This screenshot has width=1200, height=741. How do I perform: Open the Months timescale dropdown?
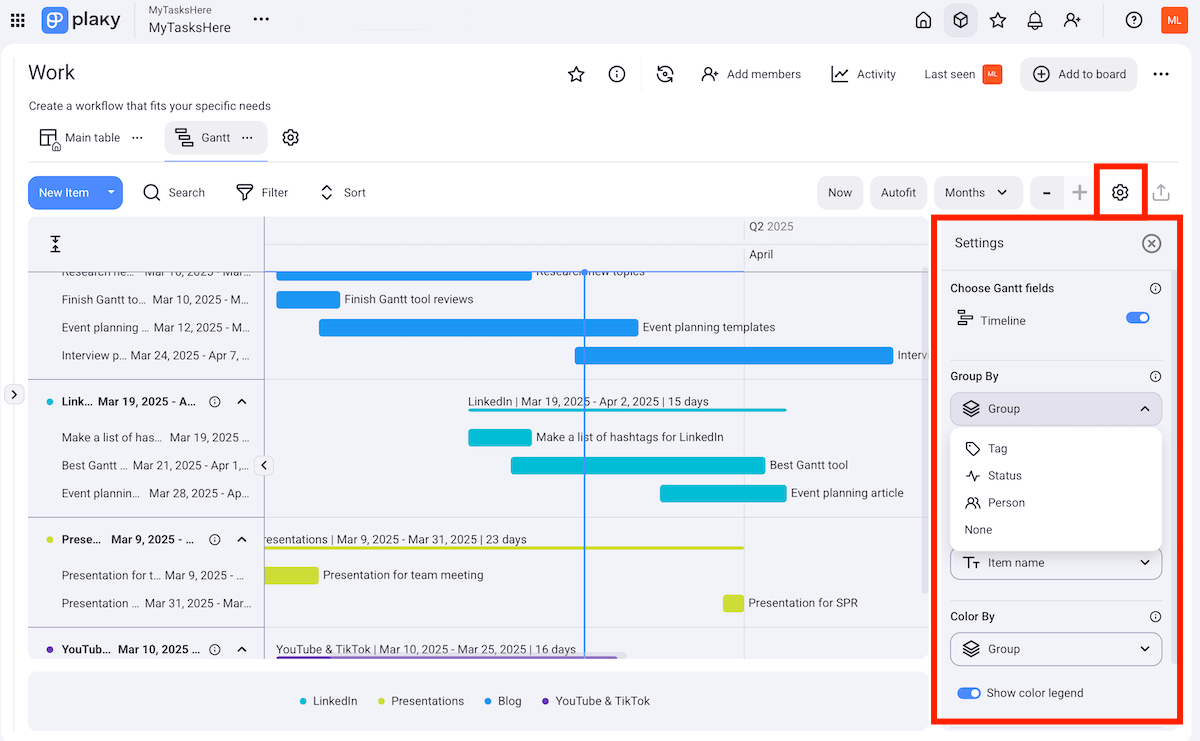(977, 193)
